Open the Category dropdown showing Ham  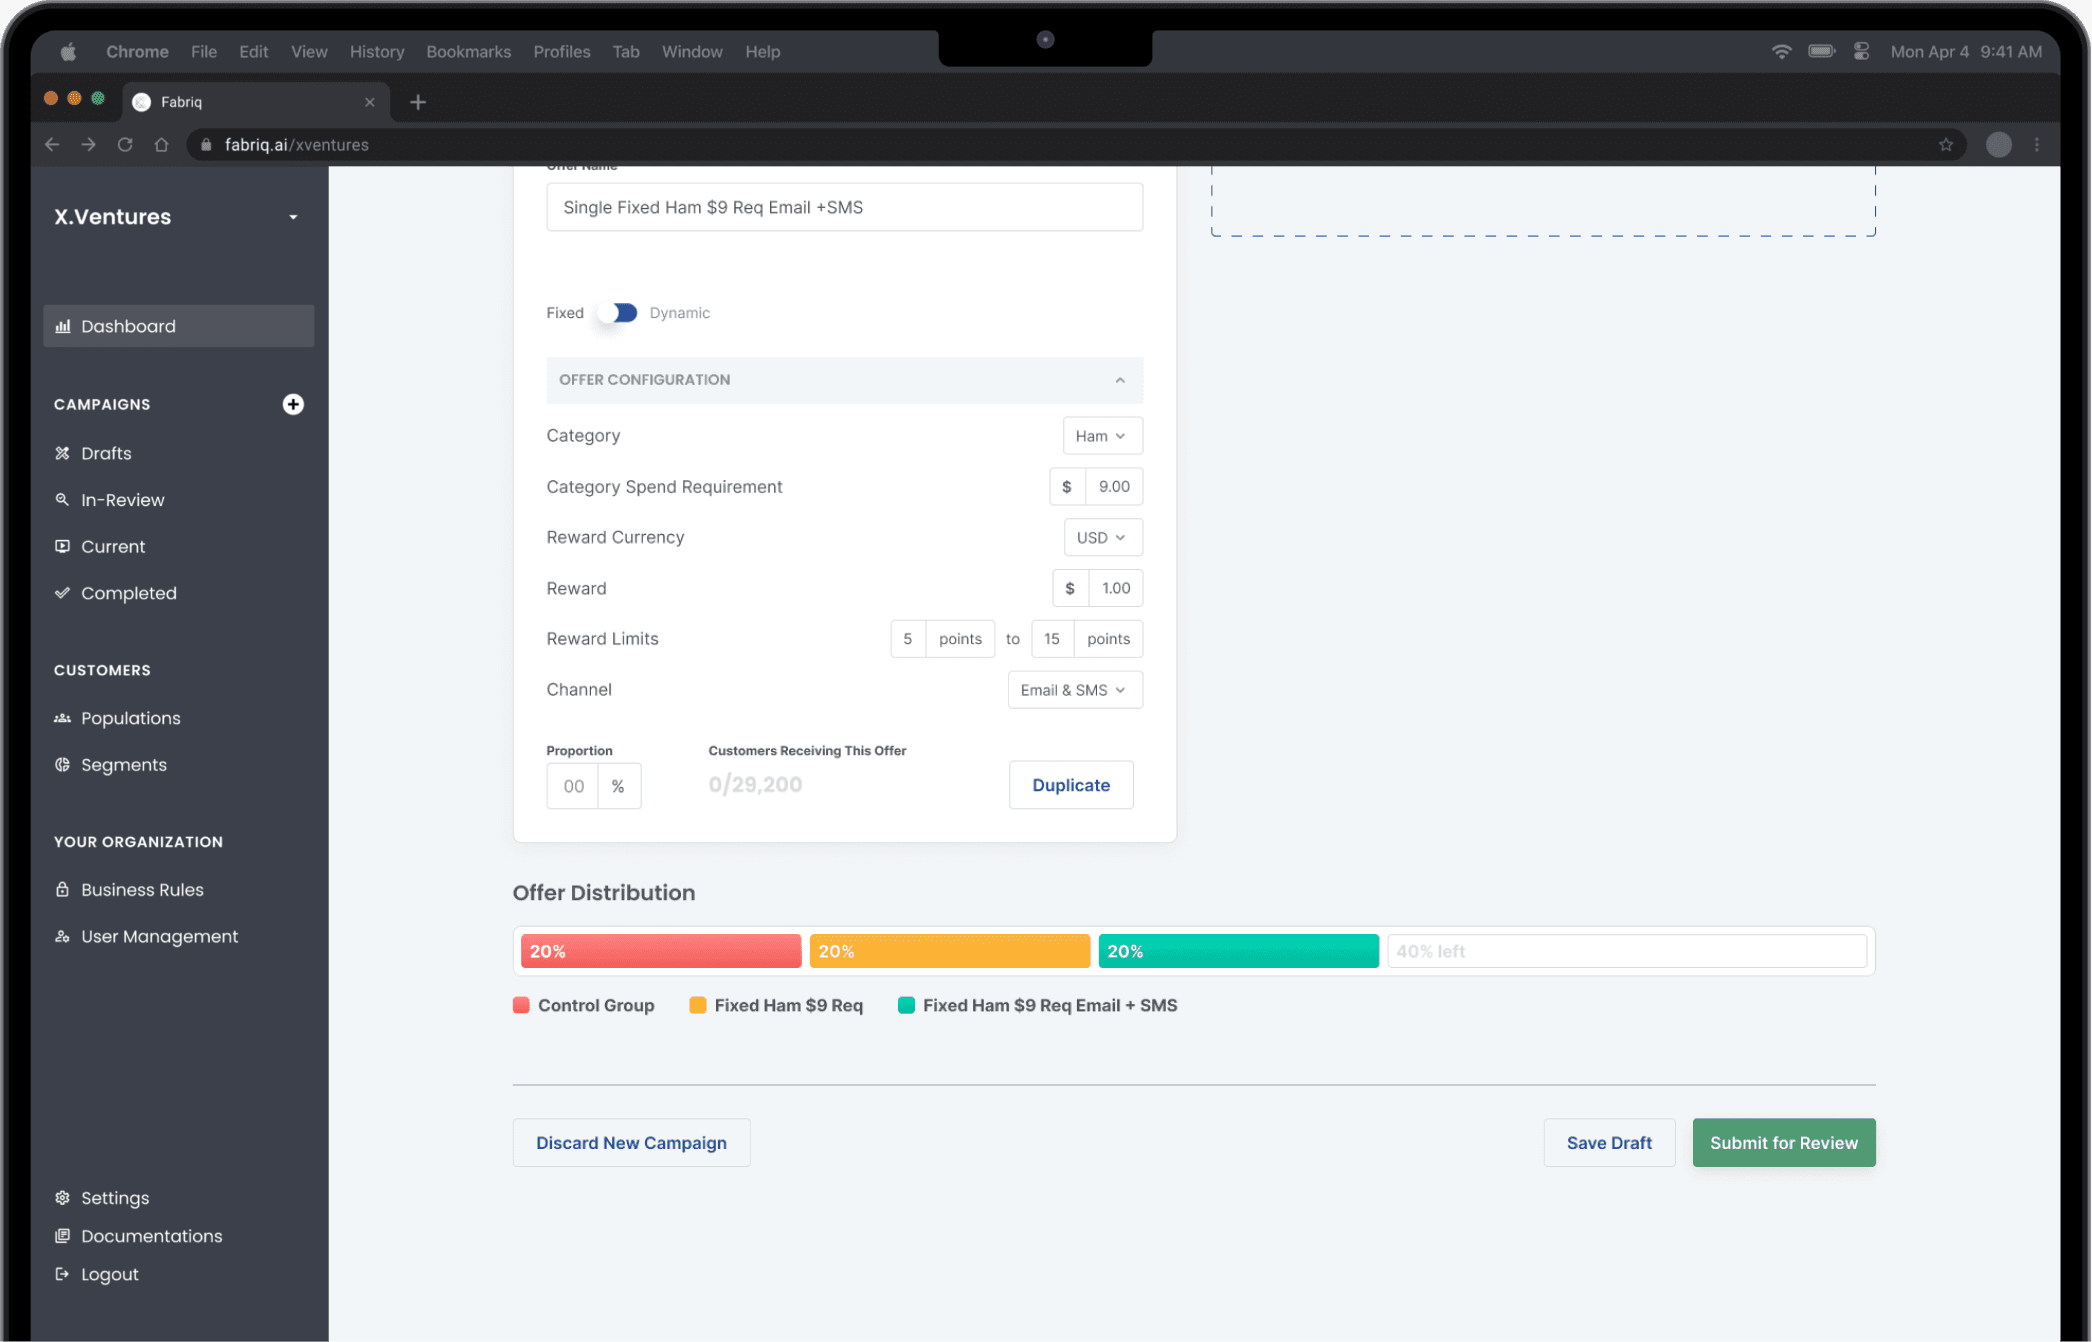point(1102,436)
